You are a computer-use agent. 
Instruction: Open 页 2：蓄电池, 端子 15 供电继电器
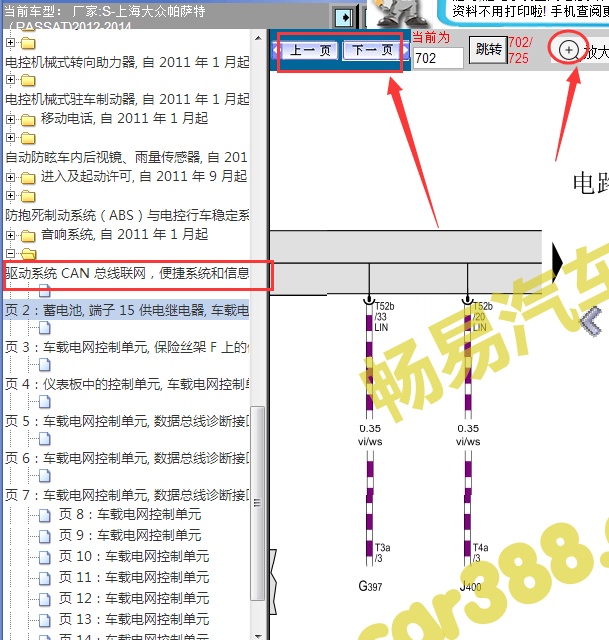pyautogui.click(x=127, y=310)
